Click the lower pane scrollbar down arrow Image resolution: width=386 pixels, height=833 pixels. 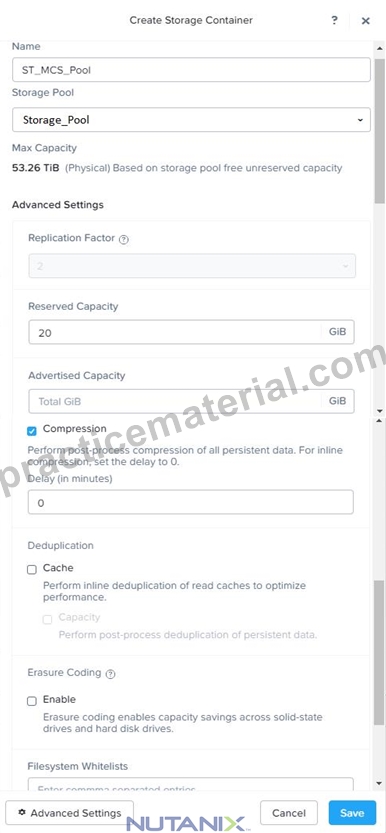tap(379, 784)
